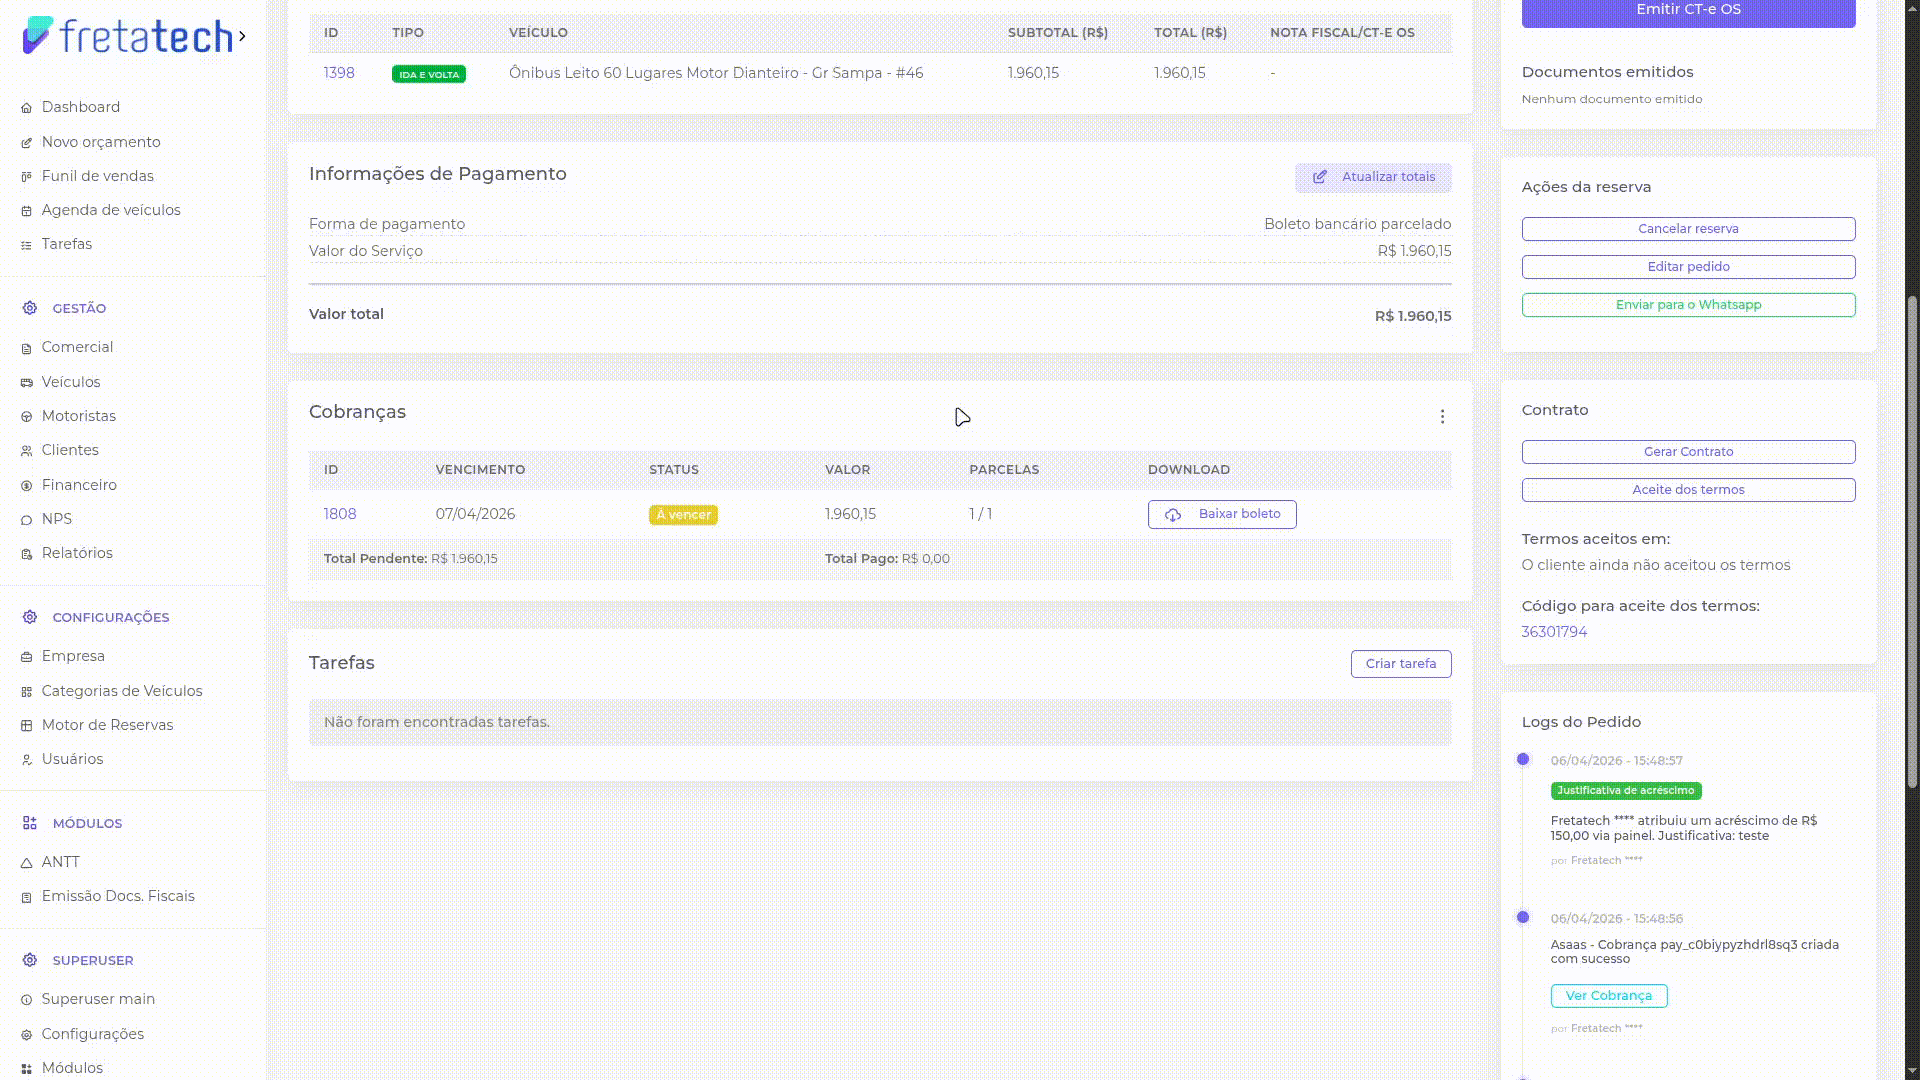Viewport: 1920px width, 1080px height.
Task: Open the ANTT module
Action: pyautogui.click(x=60, y=862)
